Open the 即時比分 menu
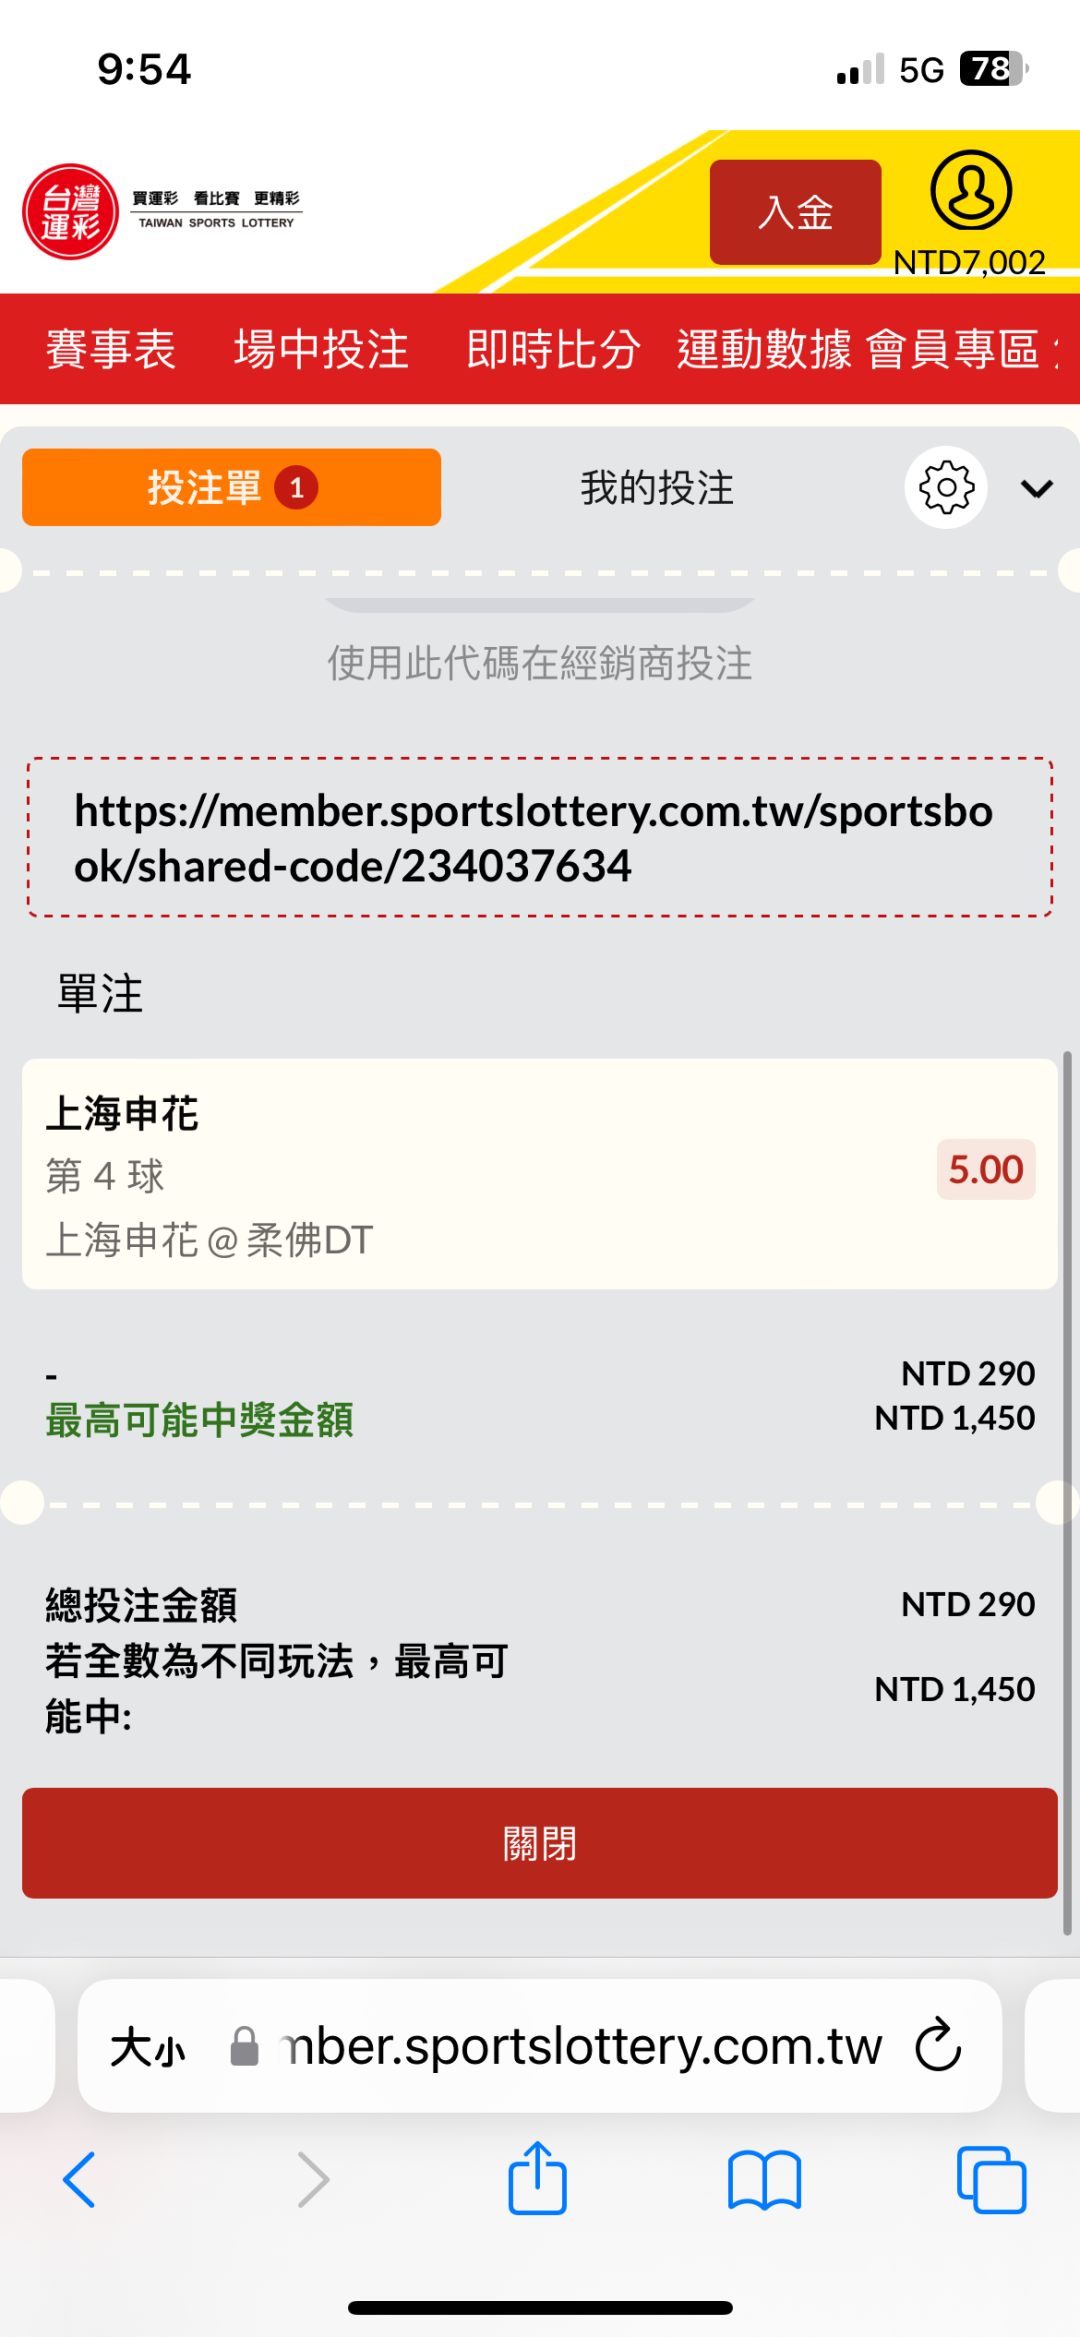 point(553,349)
